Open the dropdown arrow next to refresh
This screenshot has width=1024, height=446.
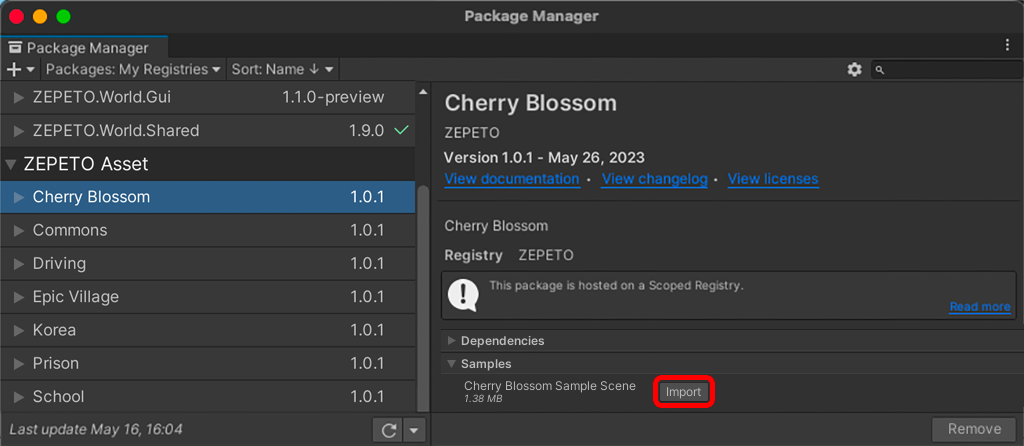[415, 430]
